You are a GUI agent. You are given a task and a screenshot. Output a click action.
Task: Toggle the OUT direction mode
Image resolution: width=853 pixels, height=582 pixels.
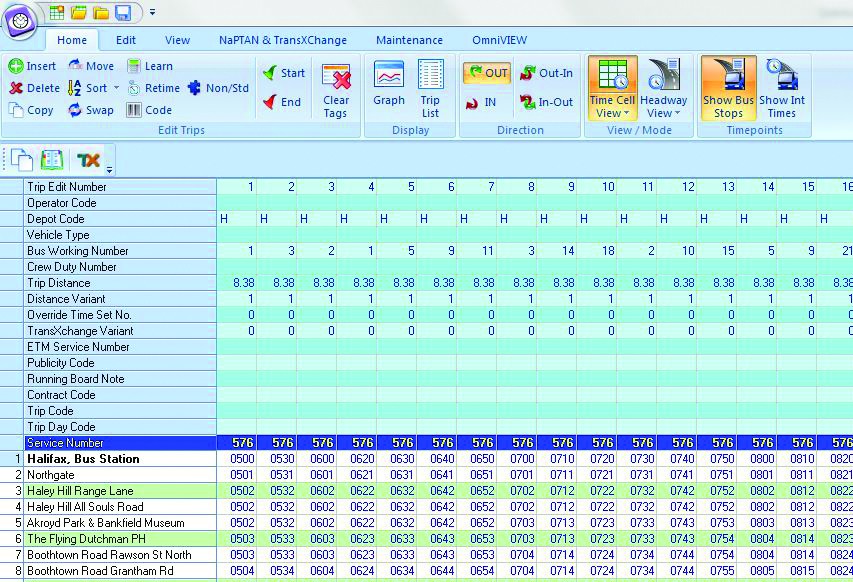(489, 73)
